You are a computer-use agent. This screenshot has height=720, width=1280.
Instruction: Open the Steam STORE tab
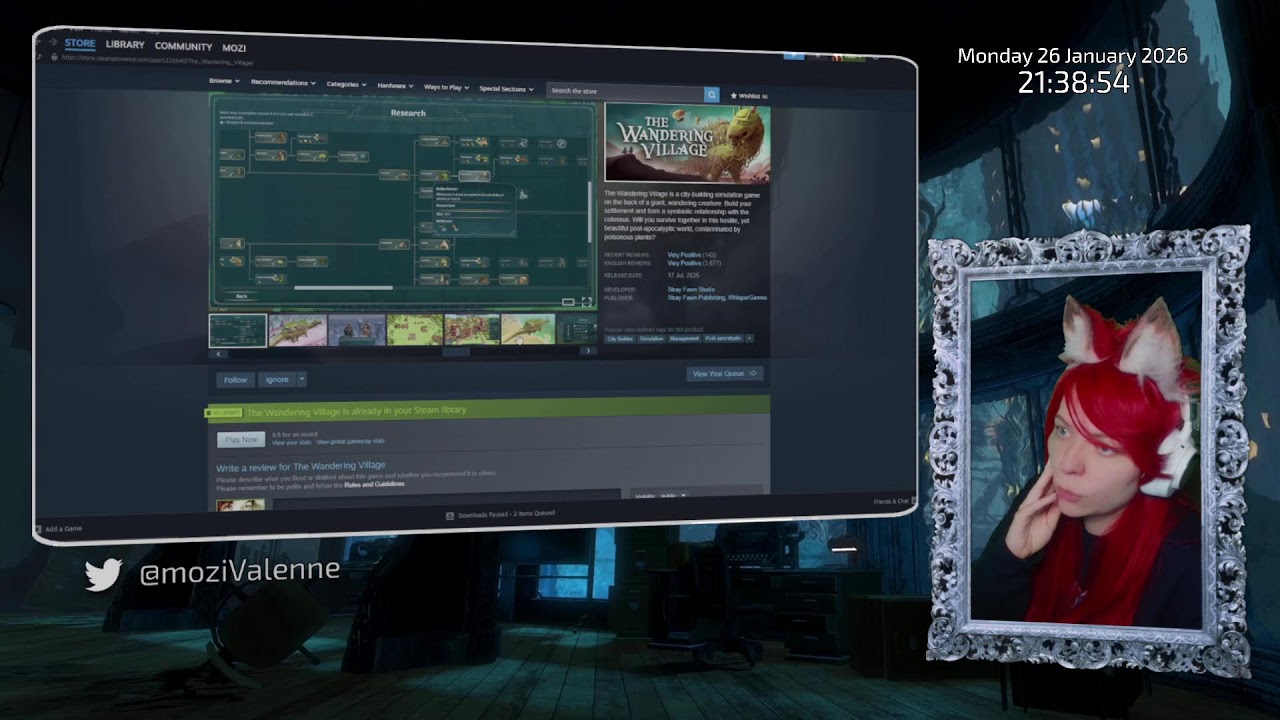80,44
